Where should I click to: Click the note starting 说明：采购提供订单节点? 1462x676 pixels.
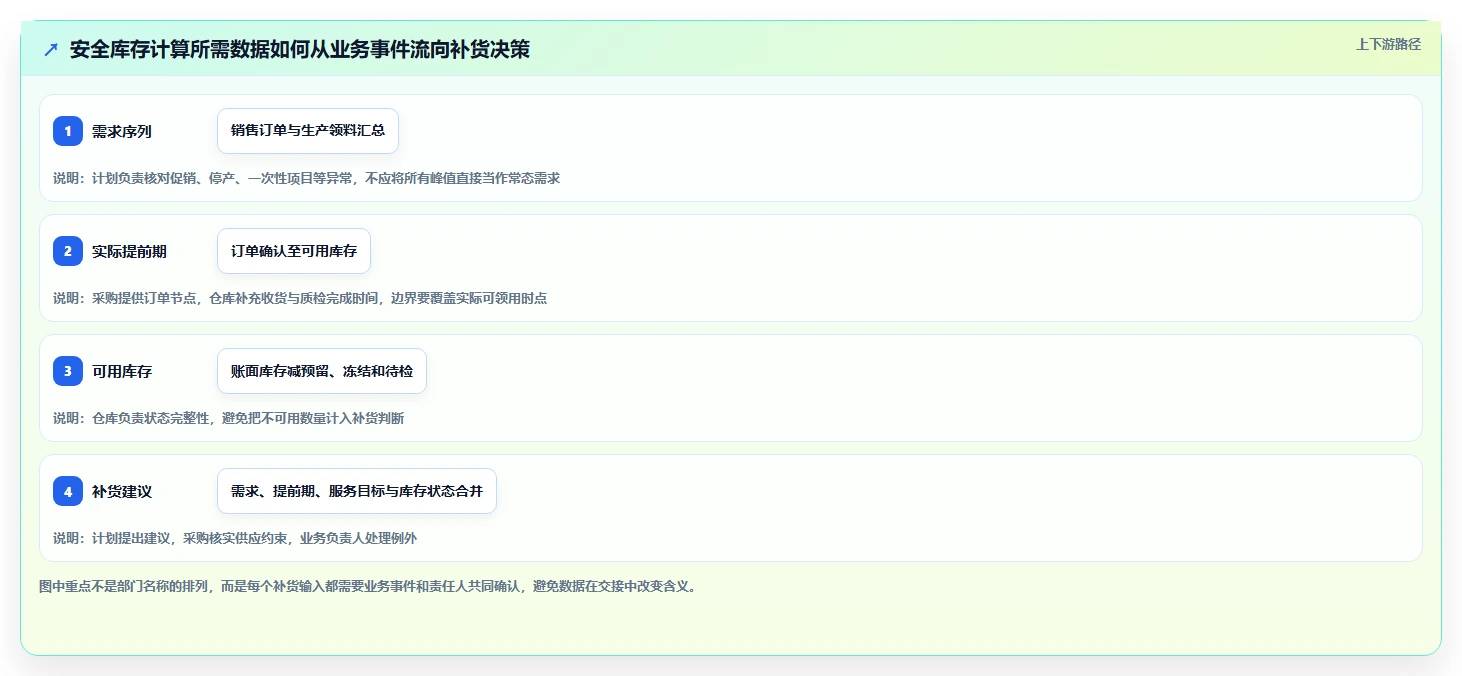(300, 298)
